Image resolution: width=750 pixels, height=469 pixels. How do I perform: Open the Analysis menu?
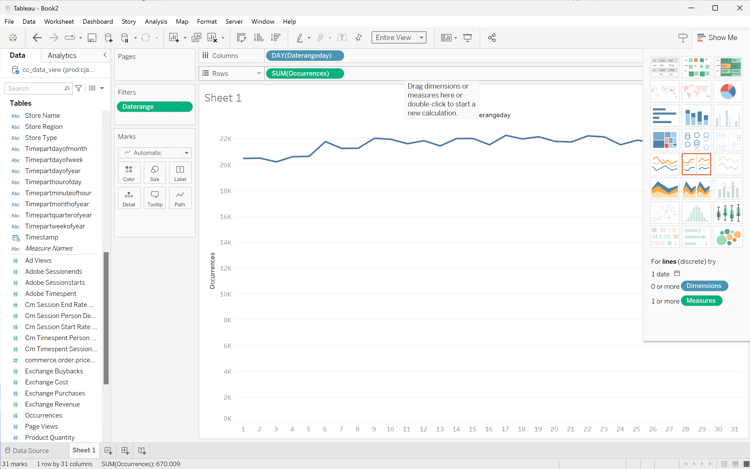point(156,21)
